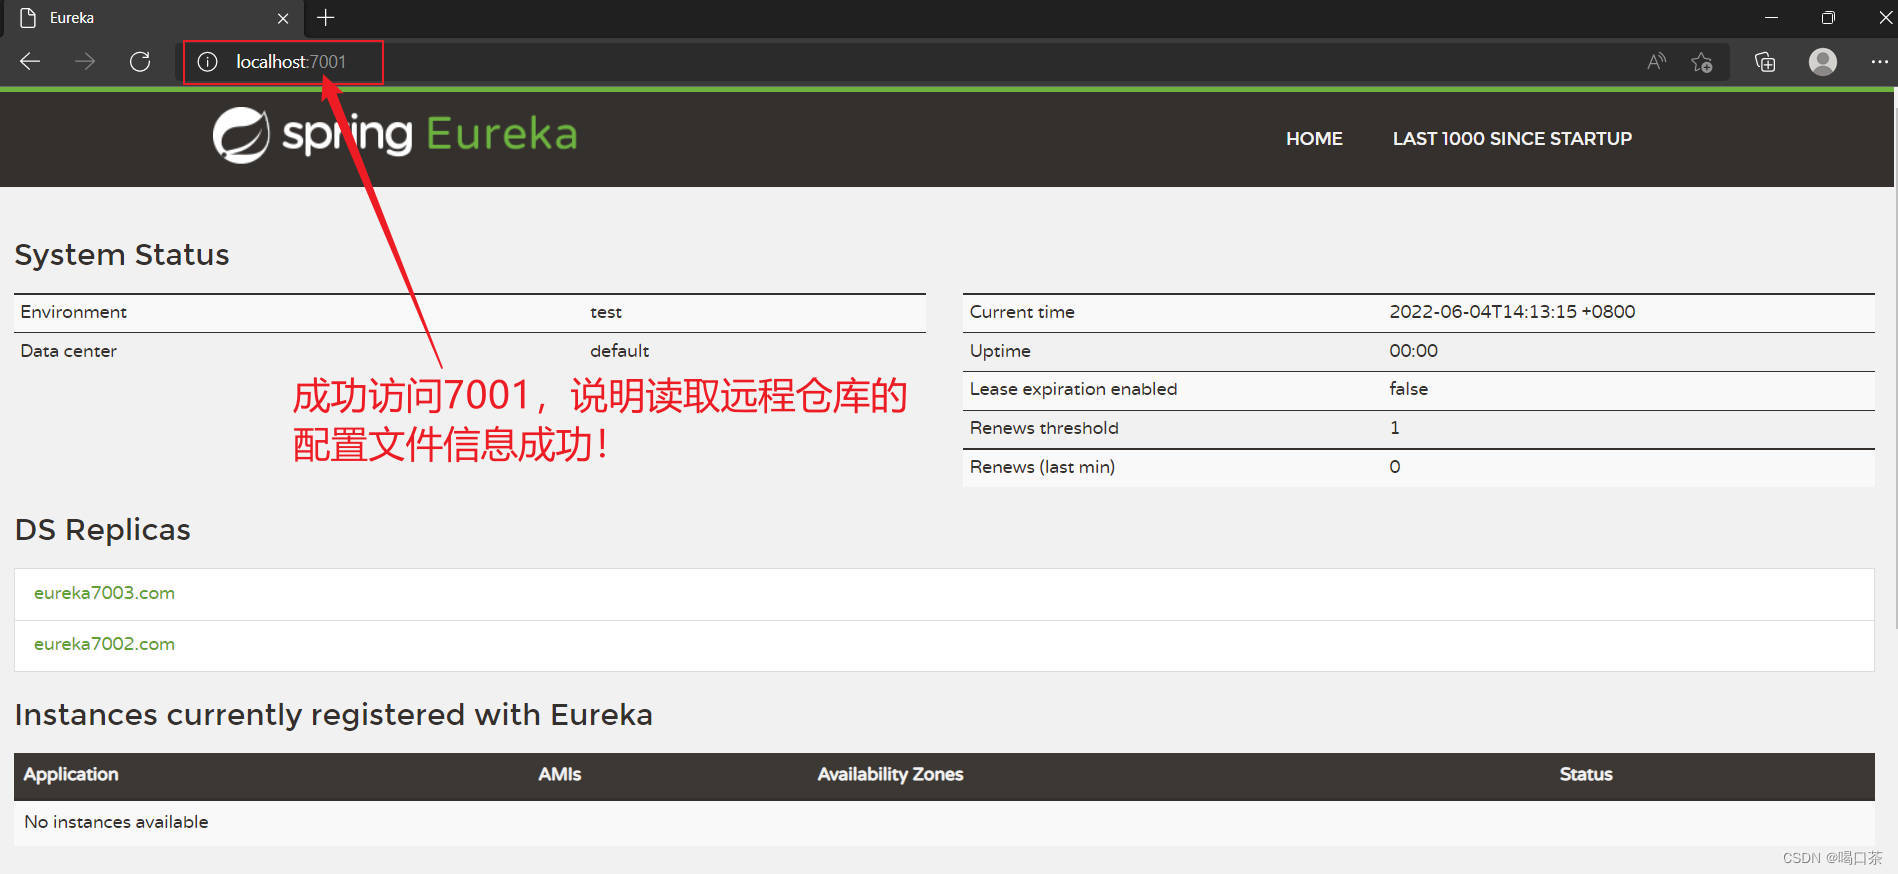Viewport: 1898px width, 874px height.
Task: Click the Instances currently registered with Eureka heading
Action: 333,715
